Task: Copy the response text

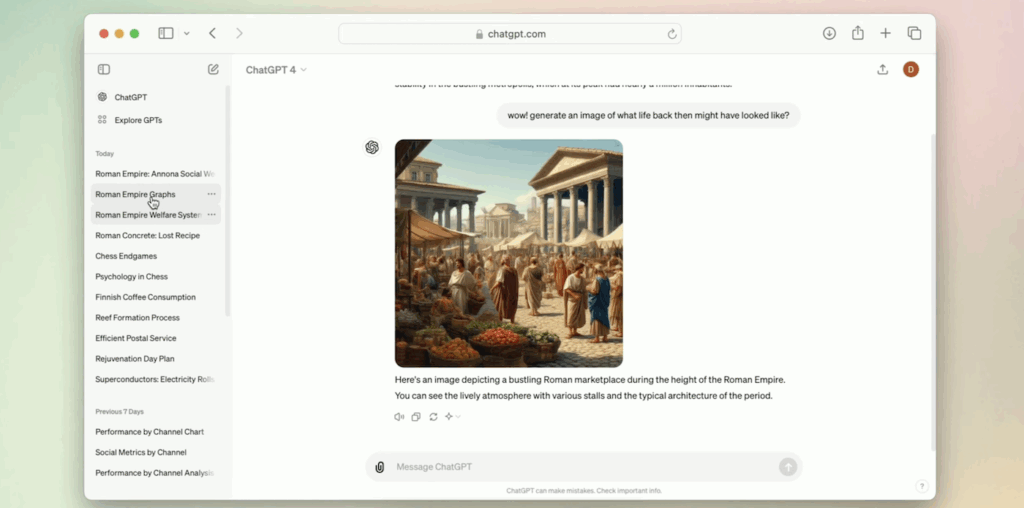Action: pyautogui.click(x=416, y=417)
